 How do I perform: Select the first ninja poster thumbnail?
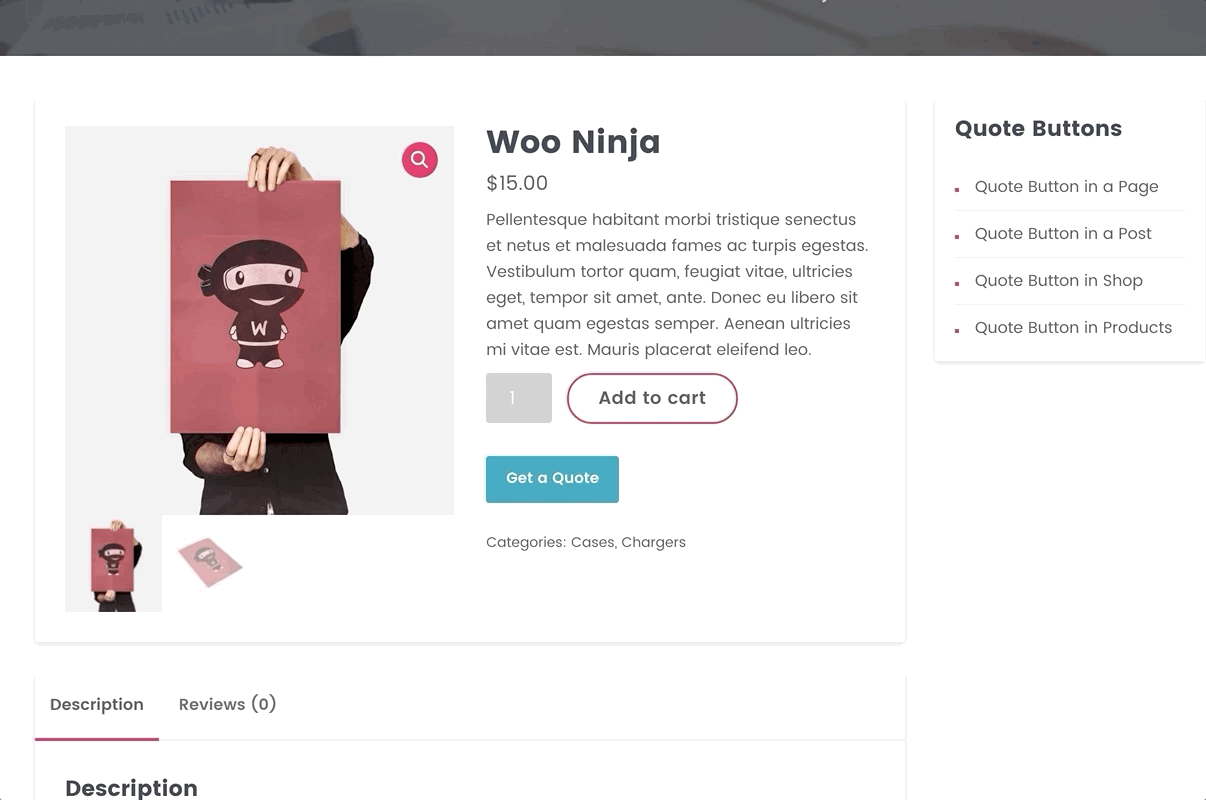[113, 563]
